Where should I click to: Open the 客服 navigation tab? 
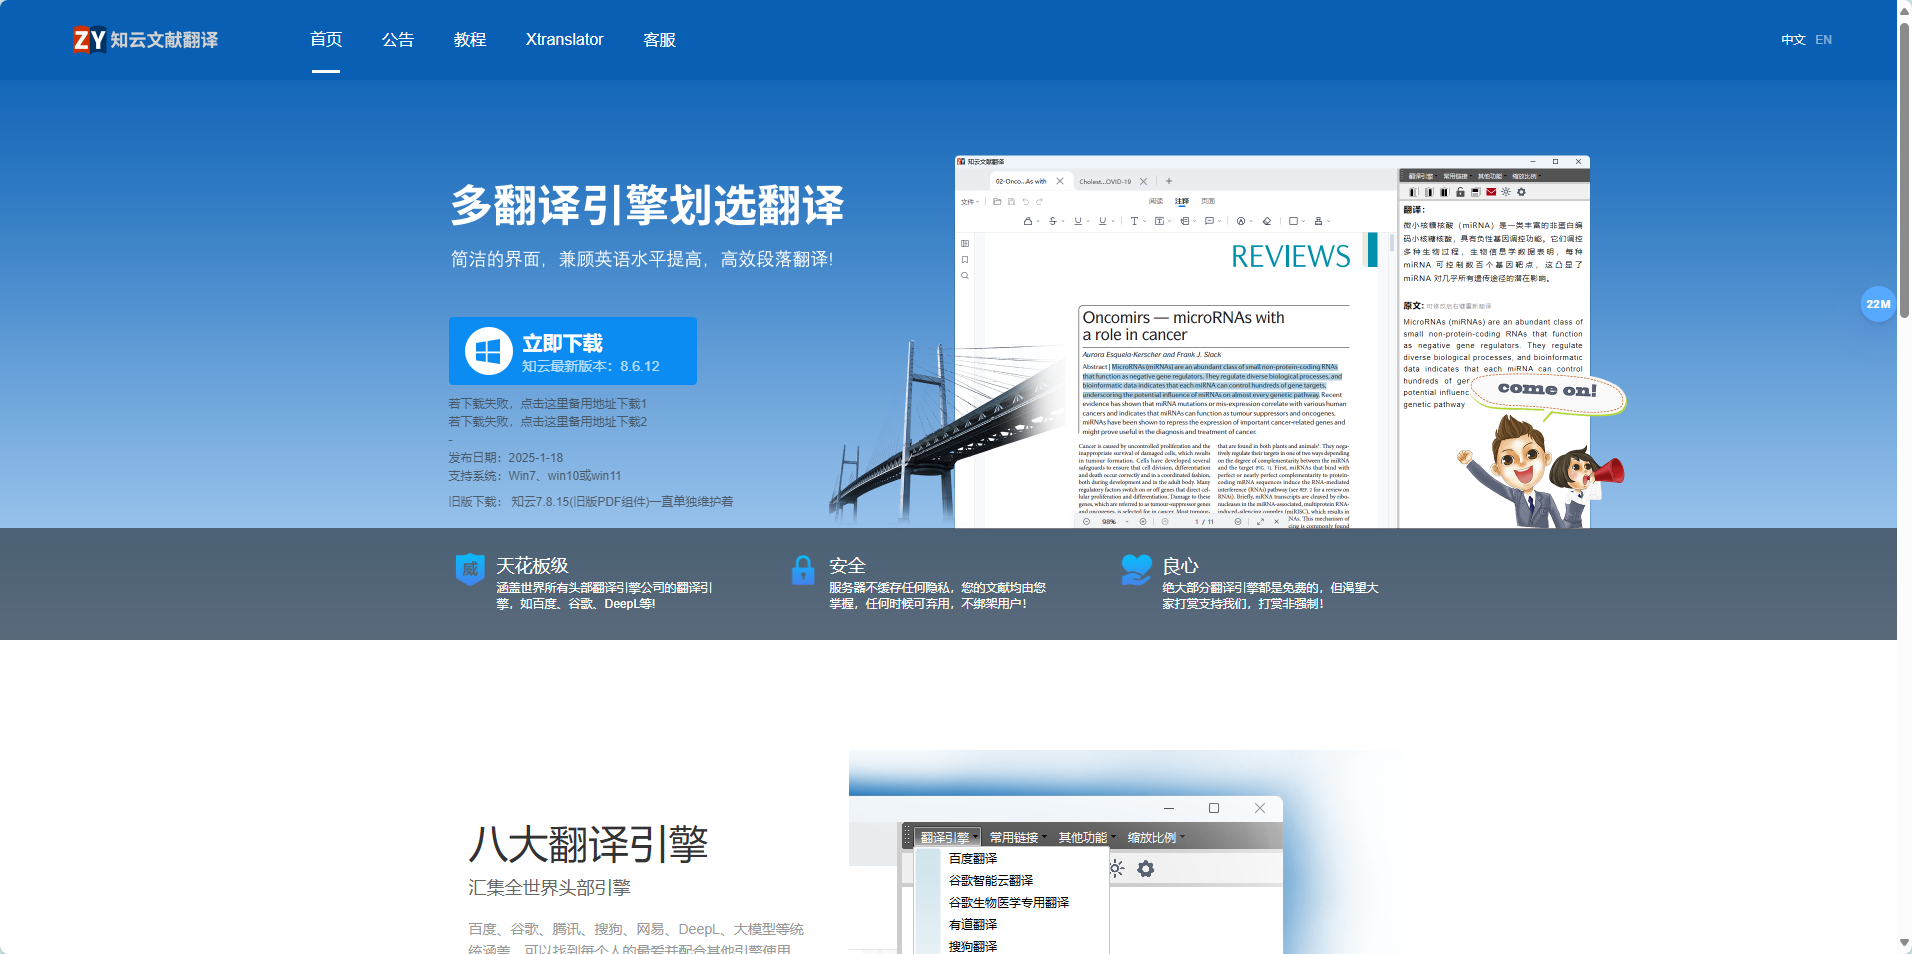(660, 40)
